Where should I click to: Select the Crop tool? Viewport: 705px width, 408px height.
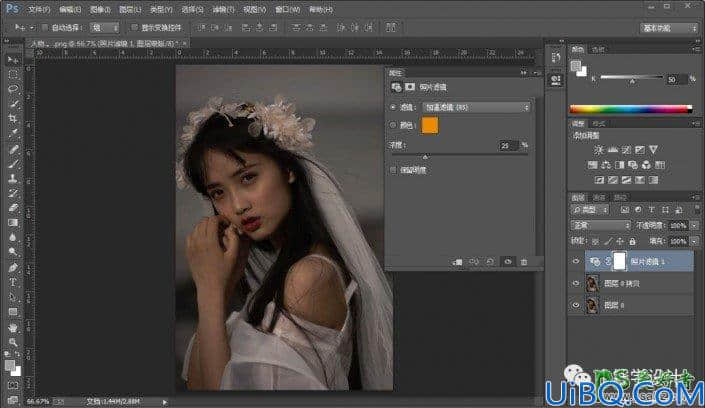pyautogui.click(x=13, y=118)
